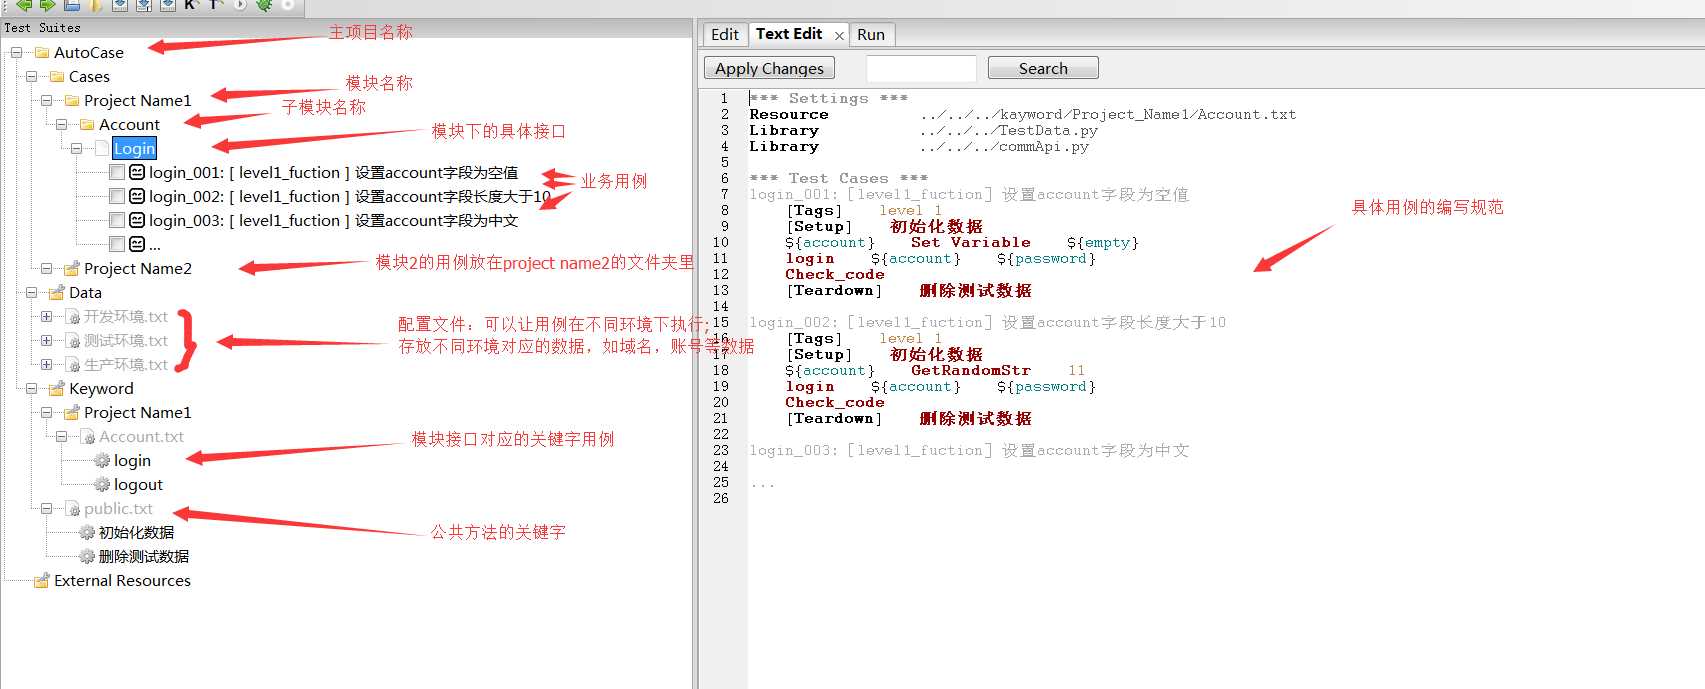Click the Search button
Image resolution: width=1705 pixels, height=689 pixels.
pos(1043,68)
